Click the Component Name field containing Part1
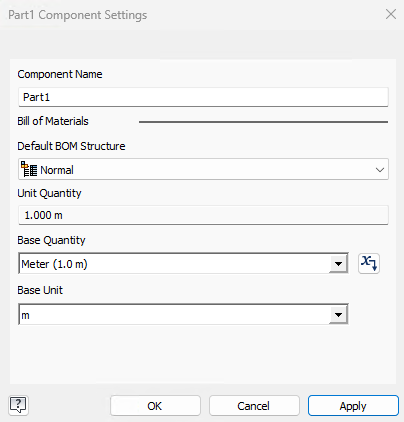The image size is (404, 422). pos(203,97)
